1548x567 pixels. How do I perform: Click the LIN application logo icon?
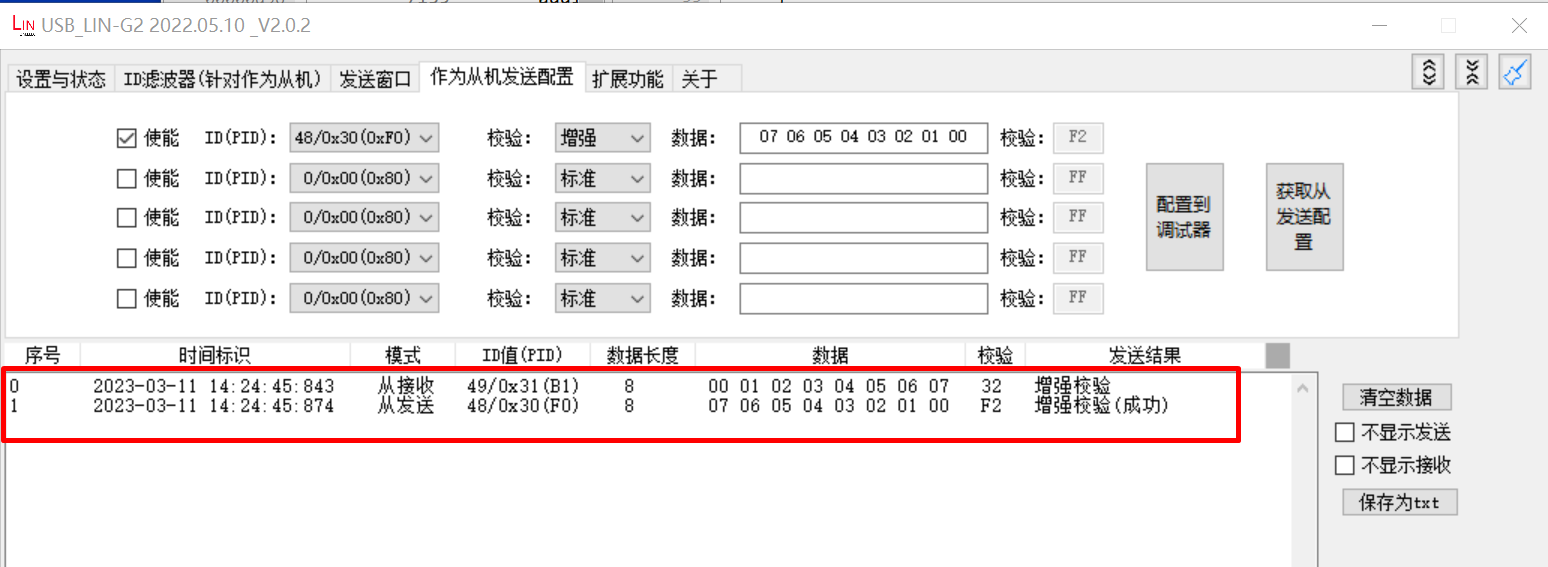point(23,25)
